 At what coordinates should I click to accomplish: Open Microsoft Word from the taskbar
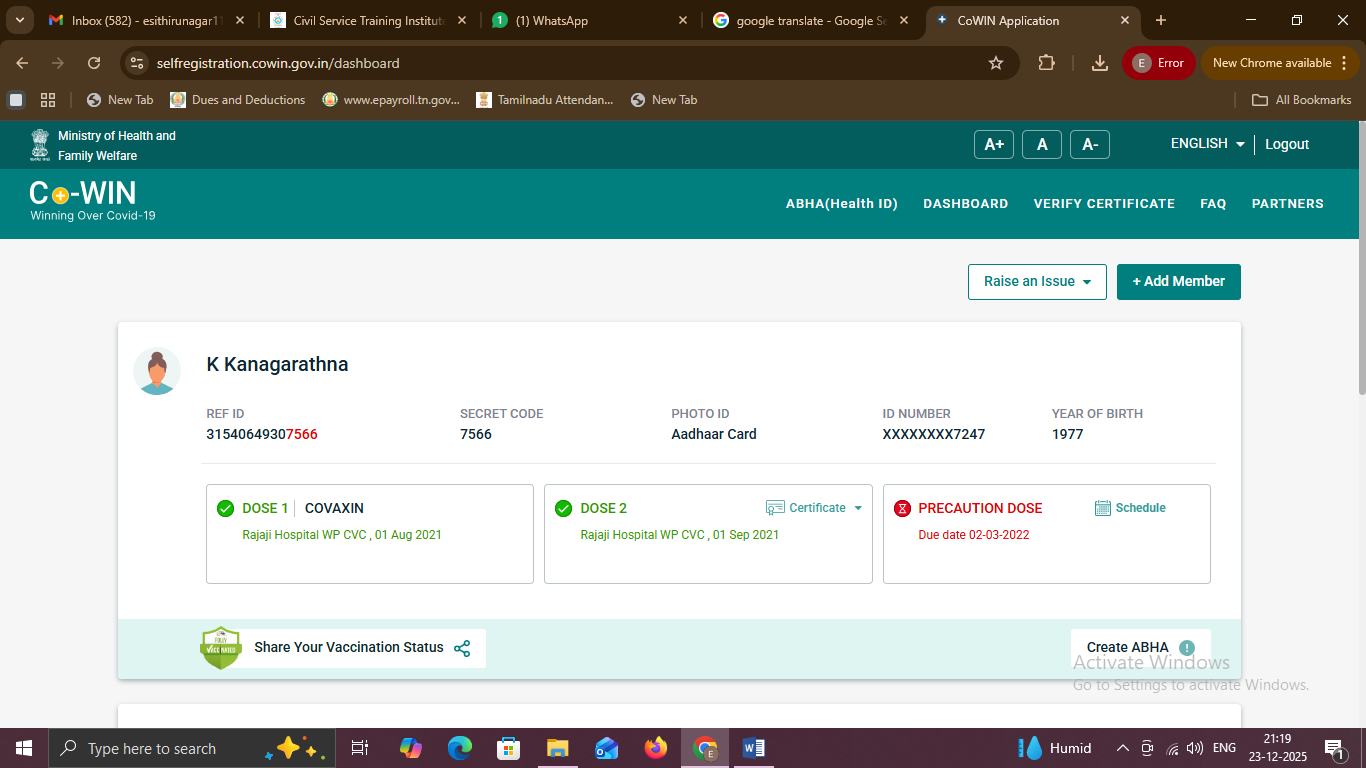(753, 748)
